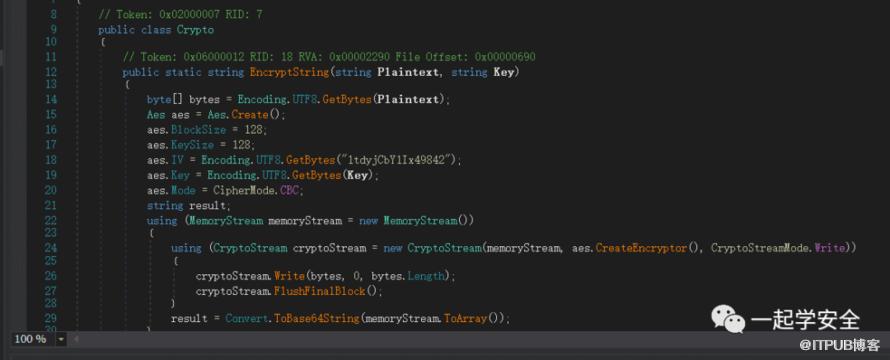Click the EncryptString method name
This screenshot has height=360, width=890.
(x=289, y=72)
